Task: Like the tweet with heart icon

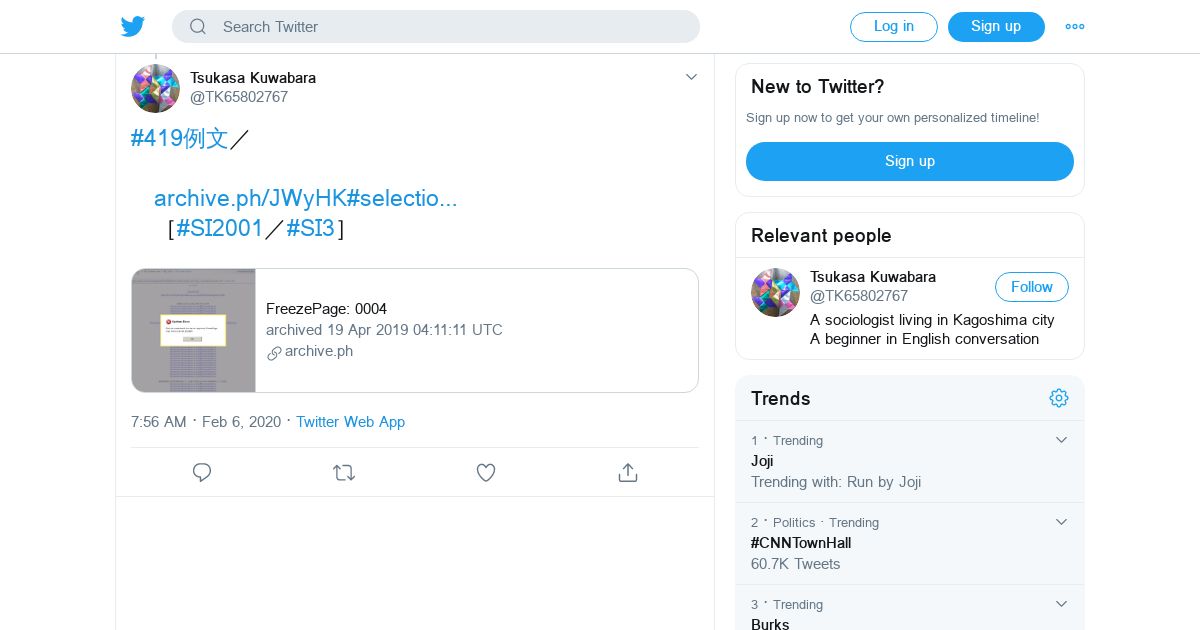Action: coord(486,473)
